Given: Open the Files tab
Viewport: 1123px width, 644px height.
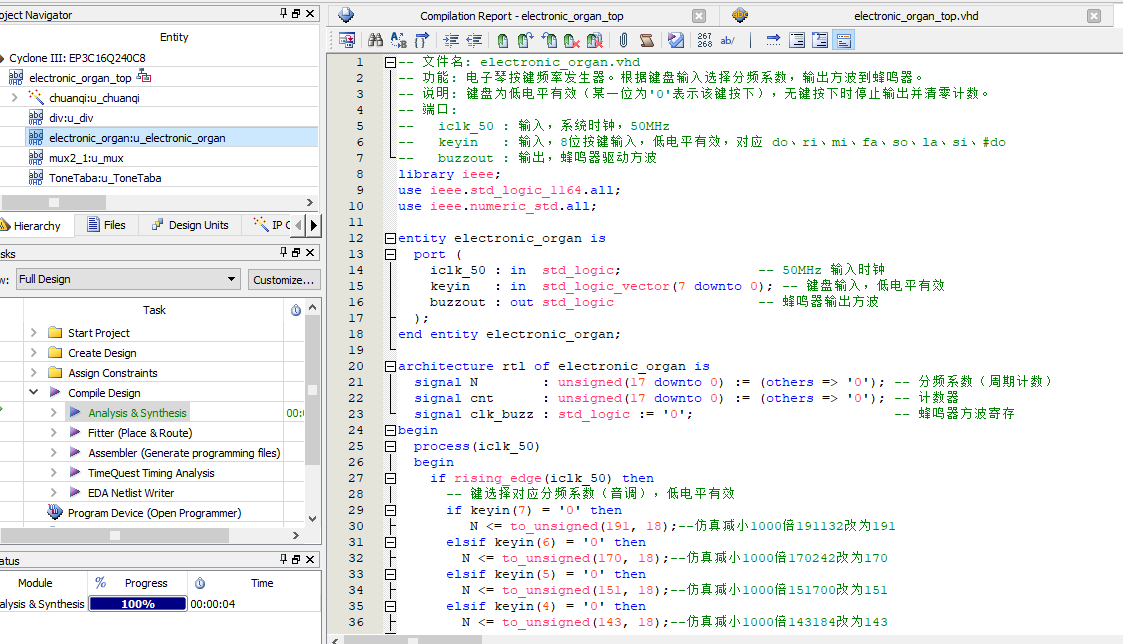Looking at the screenshot, I should (106, 225).
